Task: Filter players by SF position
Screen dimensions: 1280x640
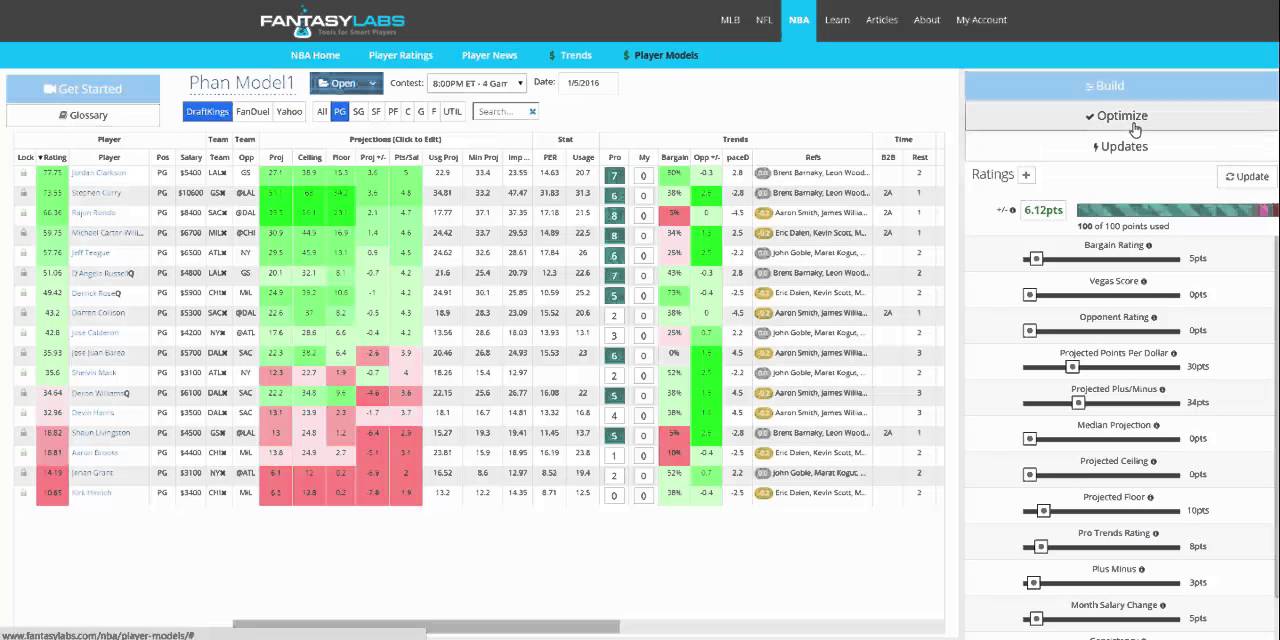Action: coord(376,111)
